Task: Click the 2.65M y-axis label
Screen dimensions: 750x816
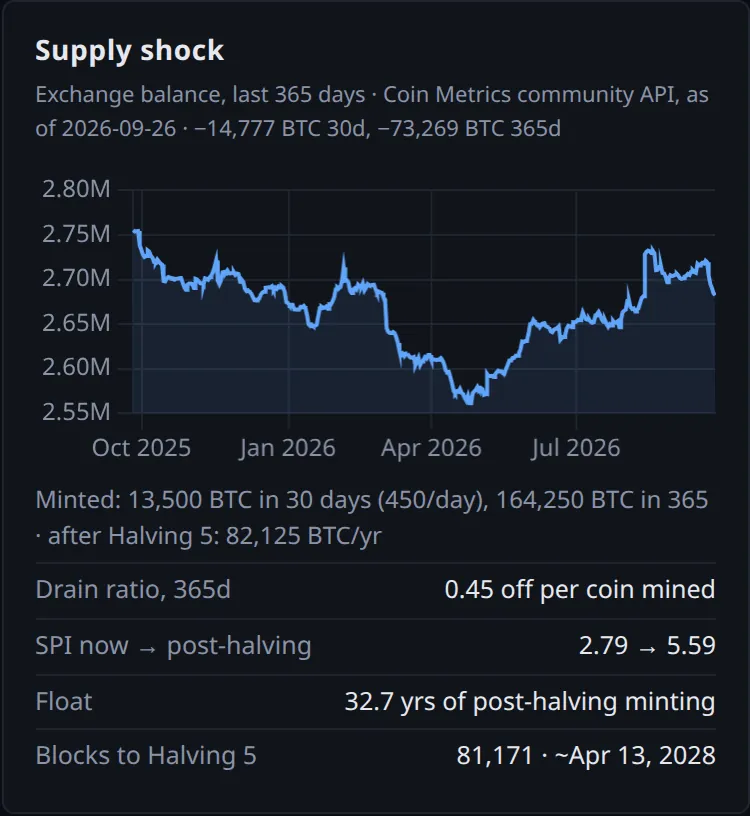Action: (76, 323)
